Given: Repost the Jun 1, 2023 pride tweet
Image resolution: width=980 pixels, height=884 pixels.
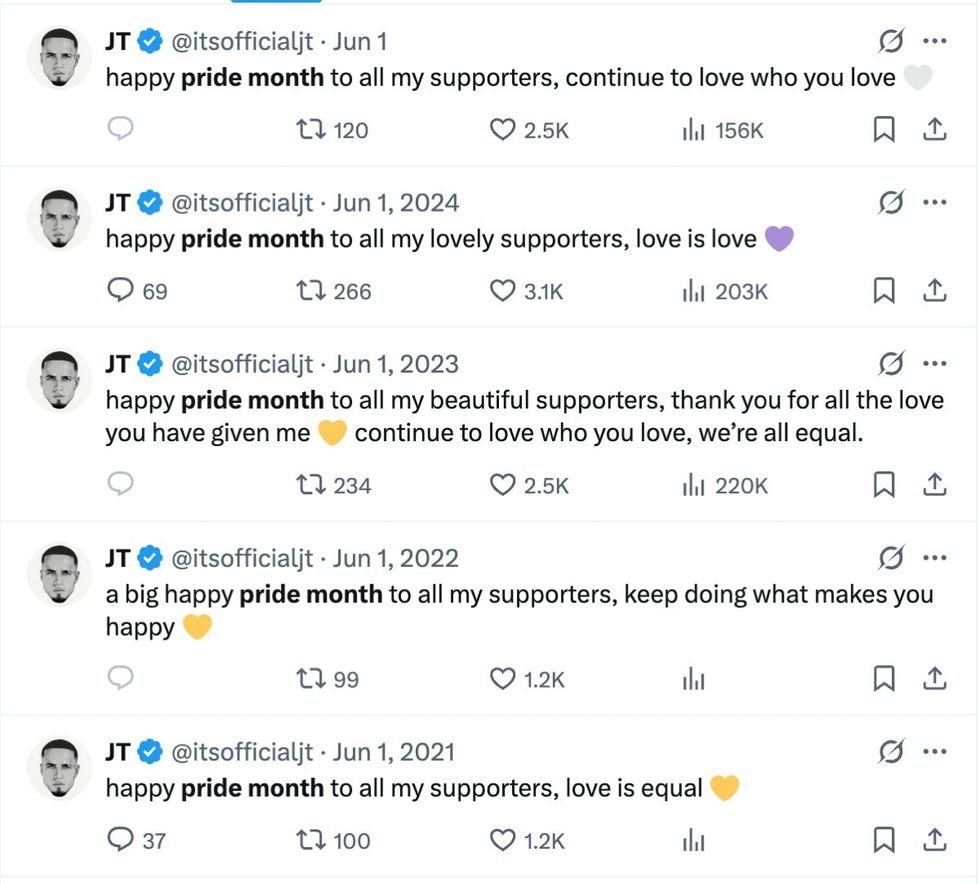Looking at the screenshot, I should 310,485.
